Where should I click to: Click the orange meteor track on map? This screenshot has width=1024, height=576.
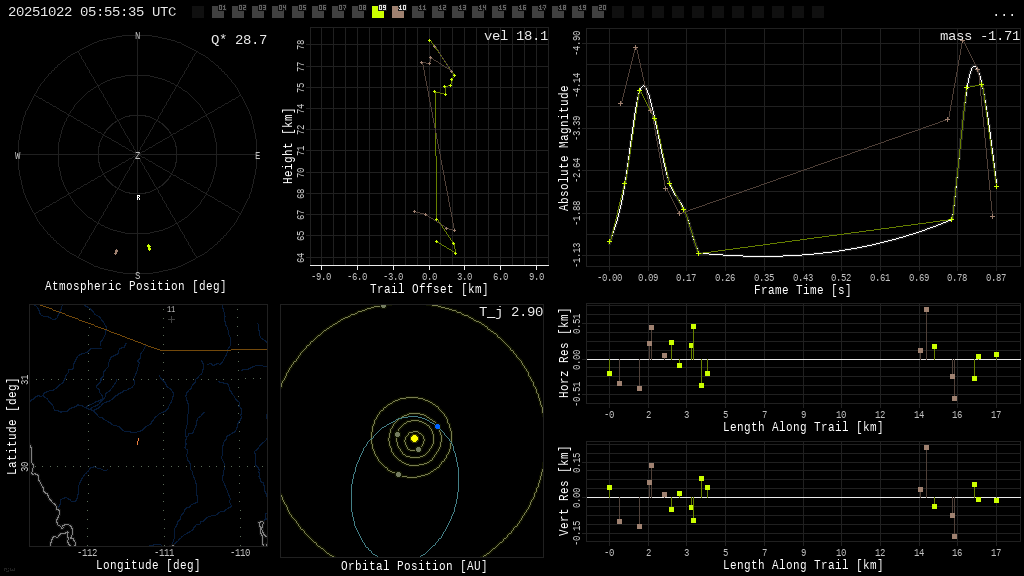[138, 441]
